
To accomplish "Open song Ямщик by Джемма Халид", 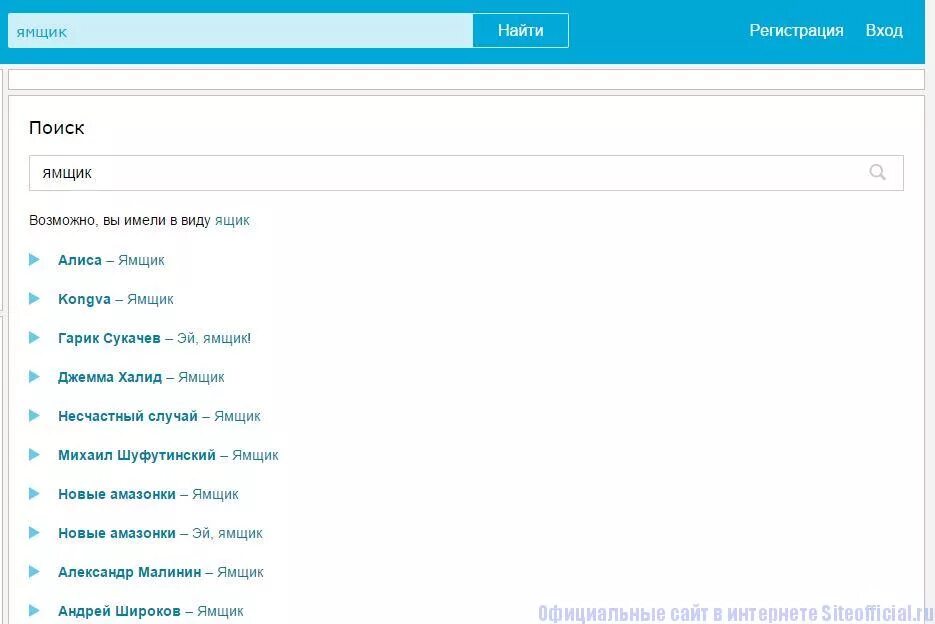I will (x=201, y=377).
